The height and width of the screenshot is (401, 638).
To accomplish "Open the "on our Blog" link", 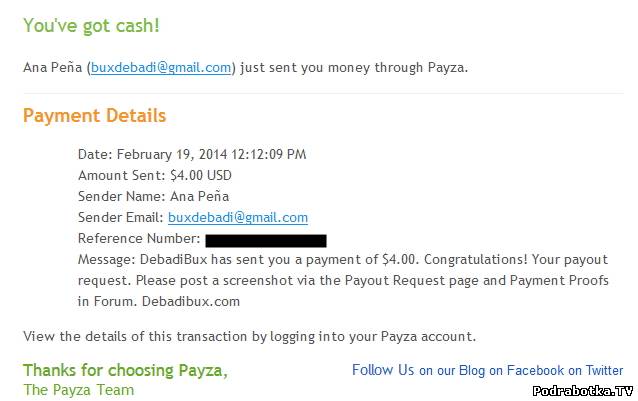I will pyautogui.click(x=452, y=371).
